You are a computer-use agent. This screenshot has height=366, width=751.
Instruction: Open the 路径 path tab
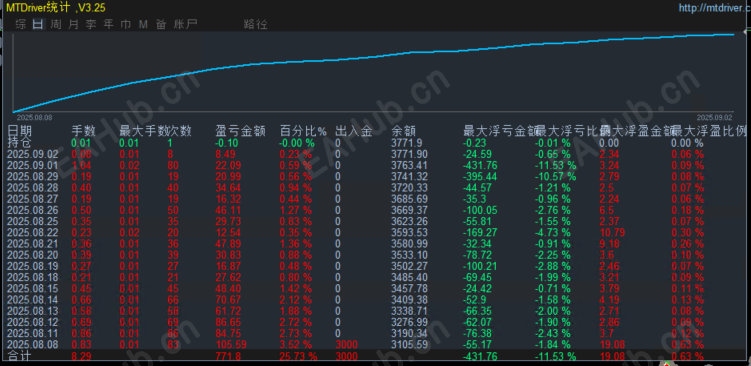click(256, 24)
